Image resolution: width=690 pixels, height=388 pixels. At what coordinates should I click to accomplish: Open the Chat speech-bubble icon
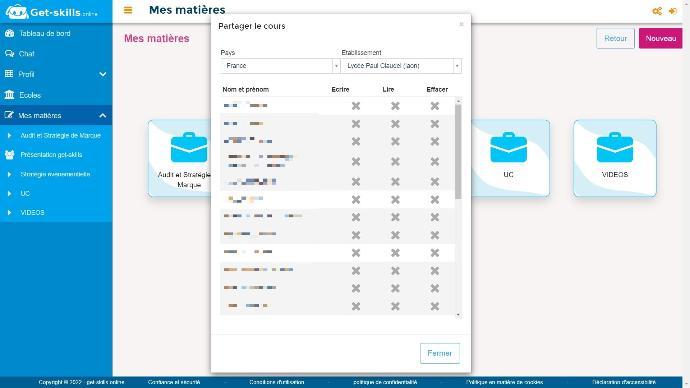[9, 54]
